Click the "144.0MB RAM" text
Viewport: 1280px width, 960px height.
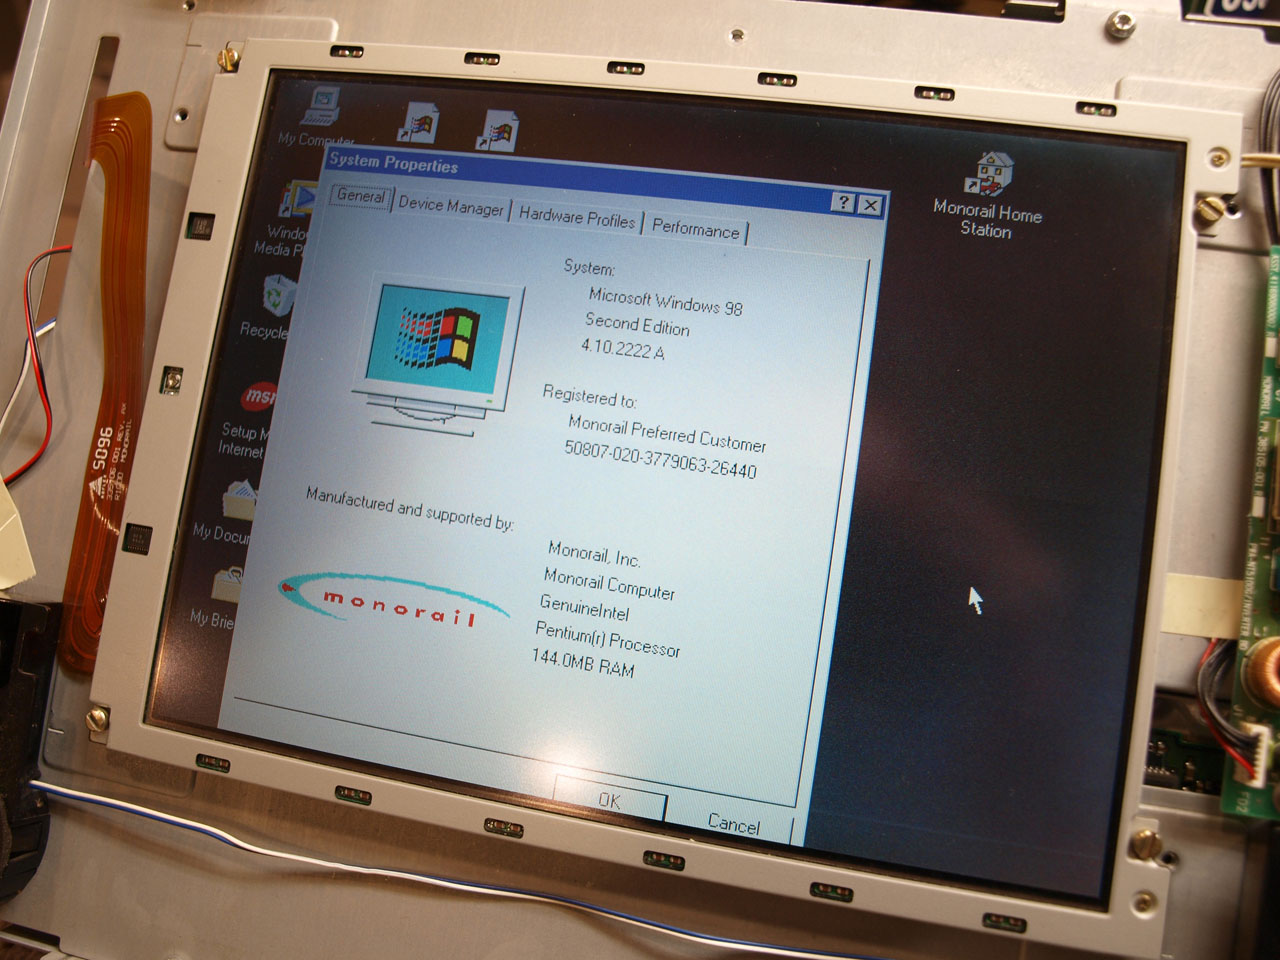point(583,664)
